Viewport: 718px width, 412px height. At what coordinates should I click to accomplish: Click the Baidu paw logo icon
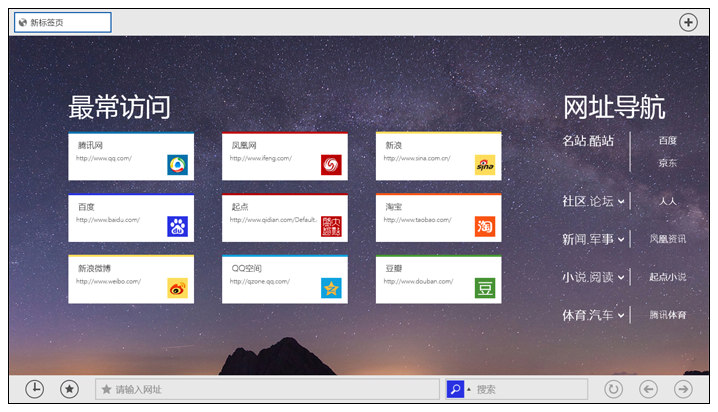click(177, 226)
